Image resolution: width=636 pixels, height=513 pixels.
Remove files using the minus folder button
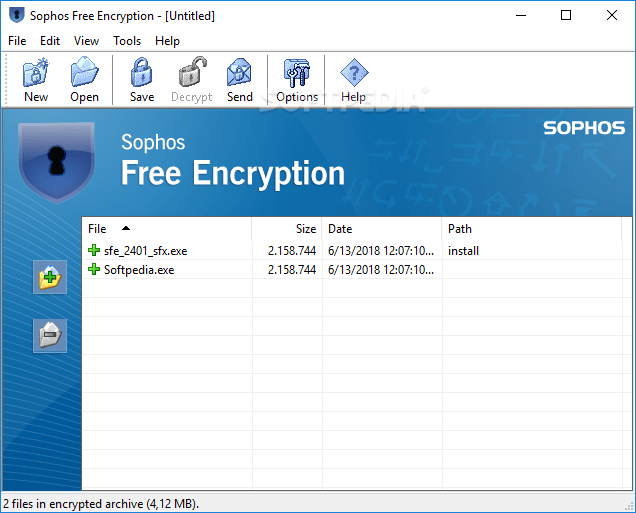pyautogui.click(x=50, y=335)
